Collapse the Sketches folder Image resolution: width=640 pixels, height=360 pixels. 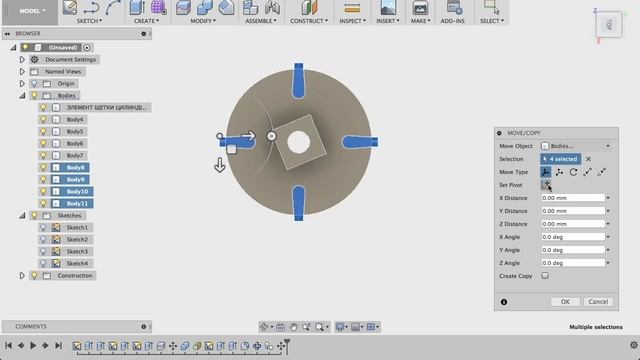[x=22, y=216]
